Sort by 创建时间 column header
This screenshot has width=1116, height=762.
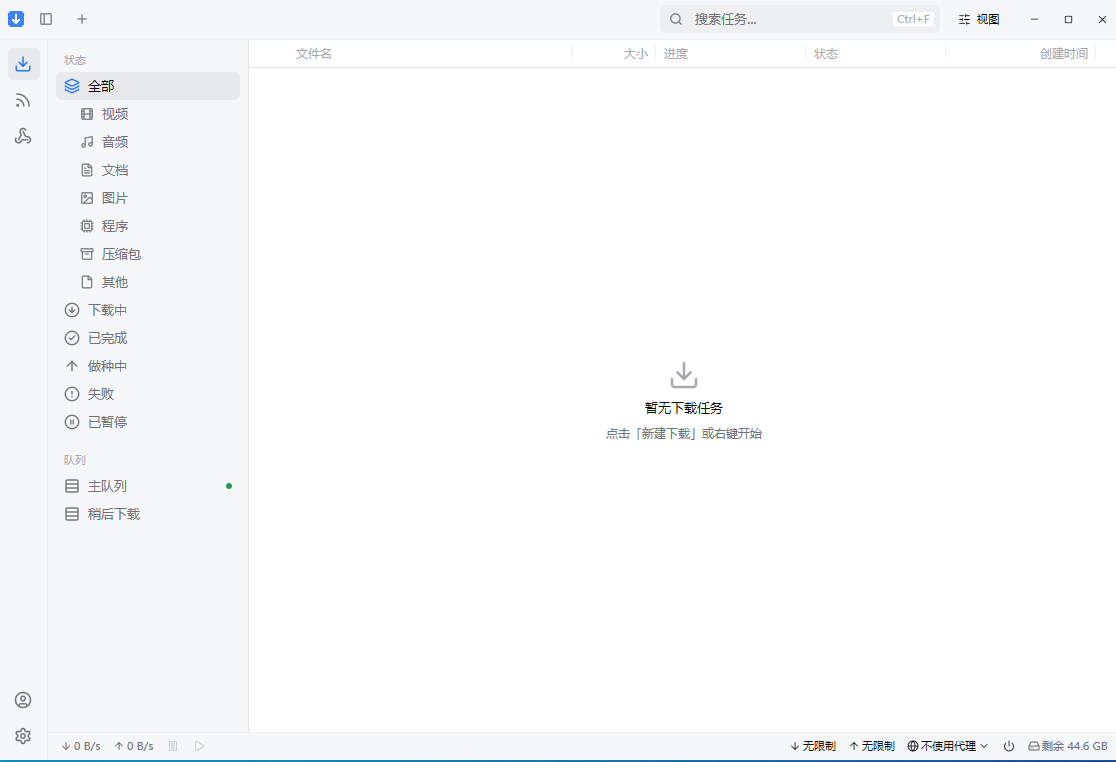coord(1064,54)
